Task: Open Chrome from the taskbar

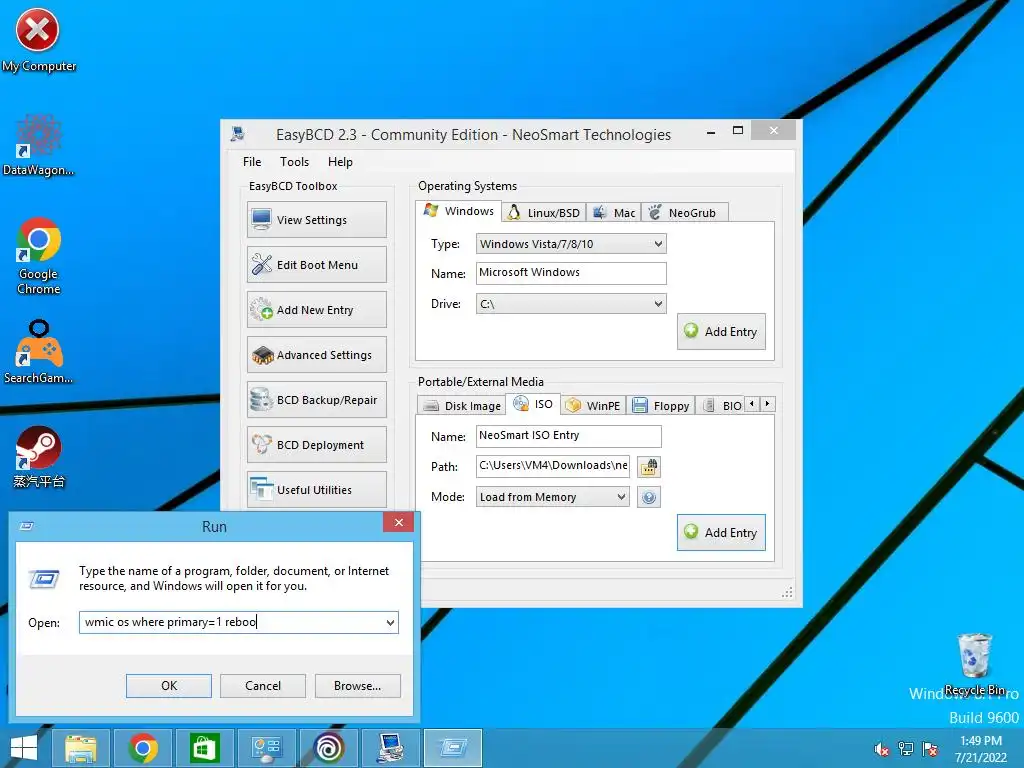Action: pos(143,748)
